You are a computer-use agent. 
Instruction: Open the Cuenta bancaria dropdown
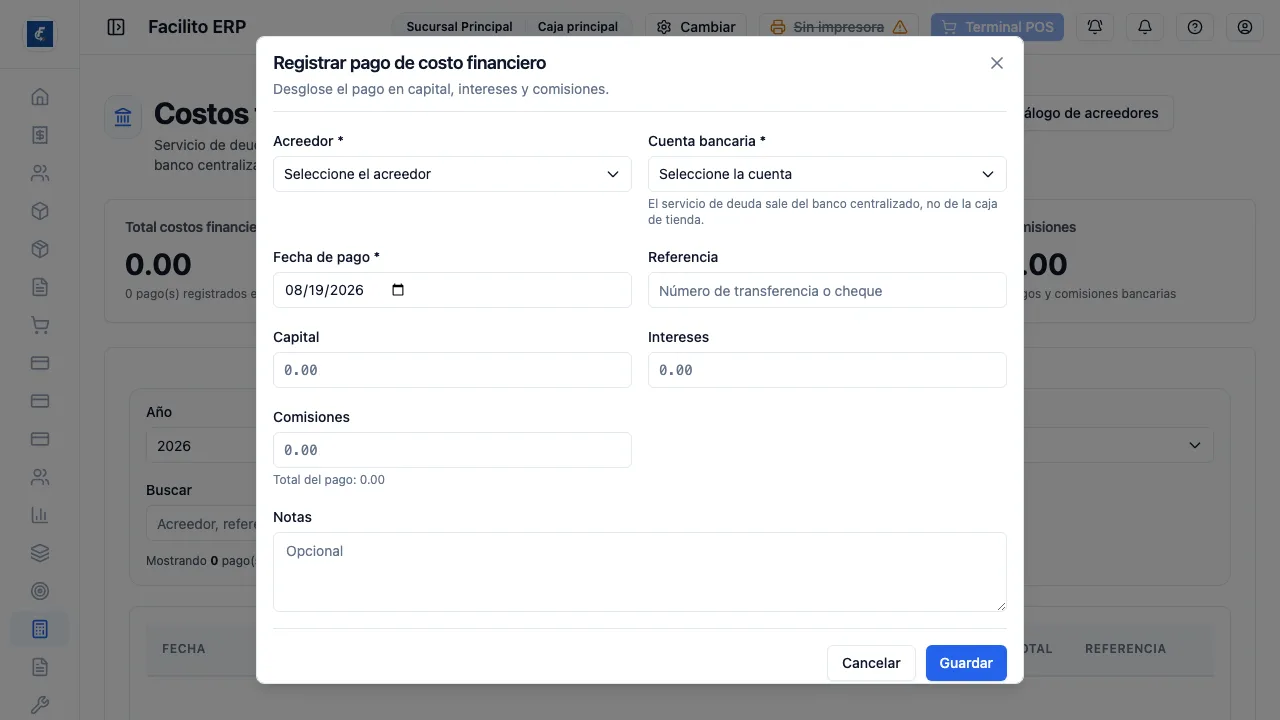point(827,174)
